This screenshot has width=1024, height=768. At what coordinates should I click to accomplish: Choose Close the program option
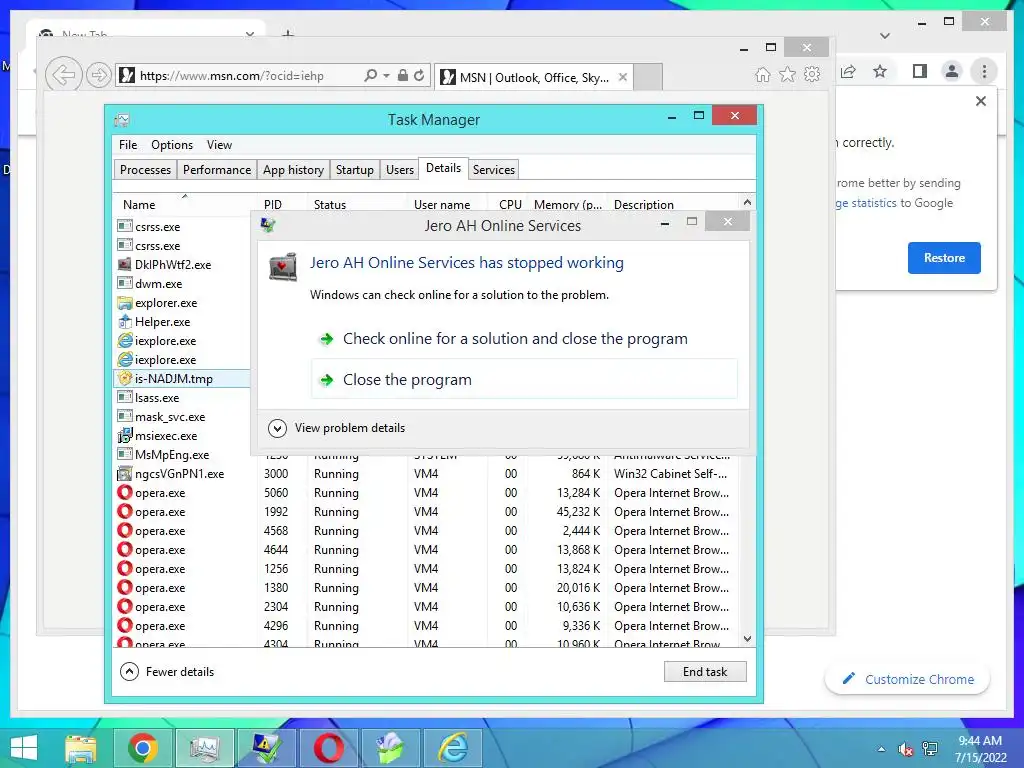tap(524, 379)
